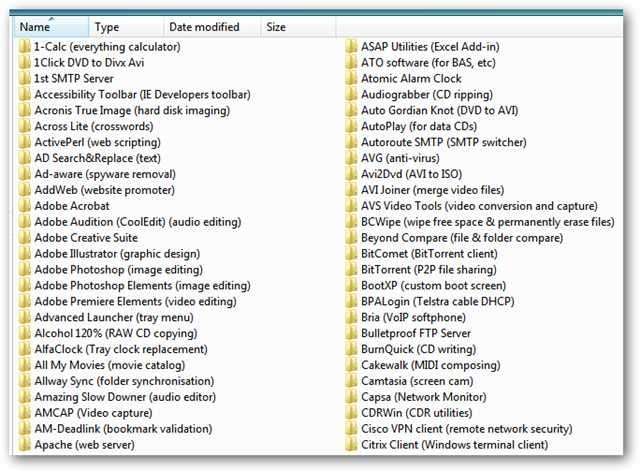Screen dimensions: 640x472
Task: Click the Adobe Acrobat folder icon
Action: pyautogui.click(x=24, y=206)
